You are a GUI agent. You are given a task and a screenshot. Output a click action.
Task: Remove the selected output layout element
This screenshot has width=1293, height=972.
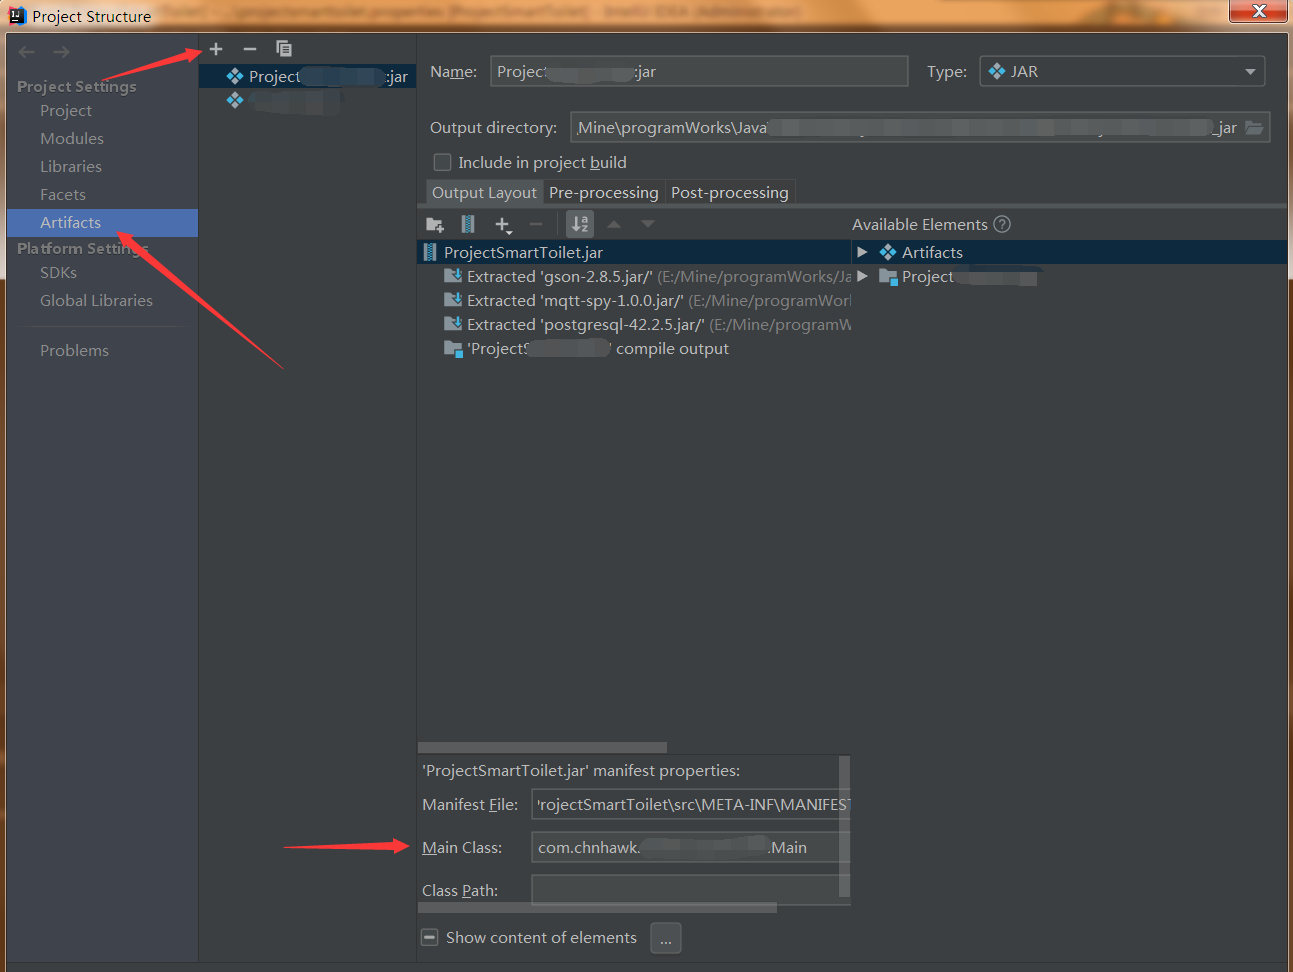tap(536, 225)
